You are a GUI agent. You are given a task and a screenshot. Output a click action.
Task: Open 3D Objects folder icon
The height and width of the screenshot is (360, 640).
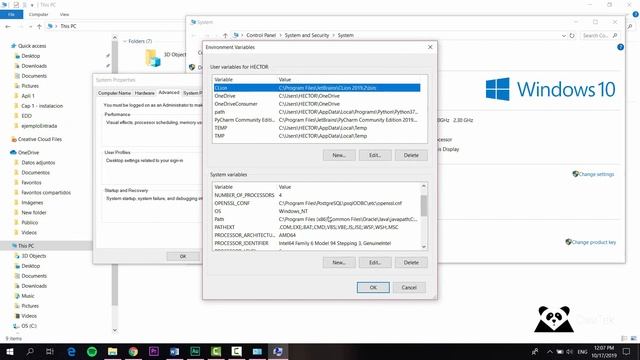pyautogui.click(x=153, y=58)
